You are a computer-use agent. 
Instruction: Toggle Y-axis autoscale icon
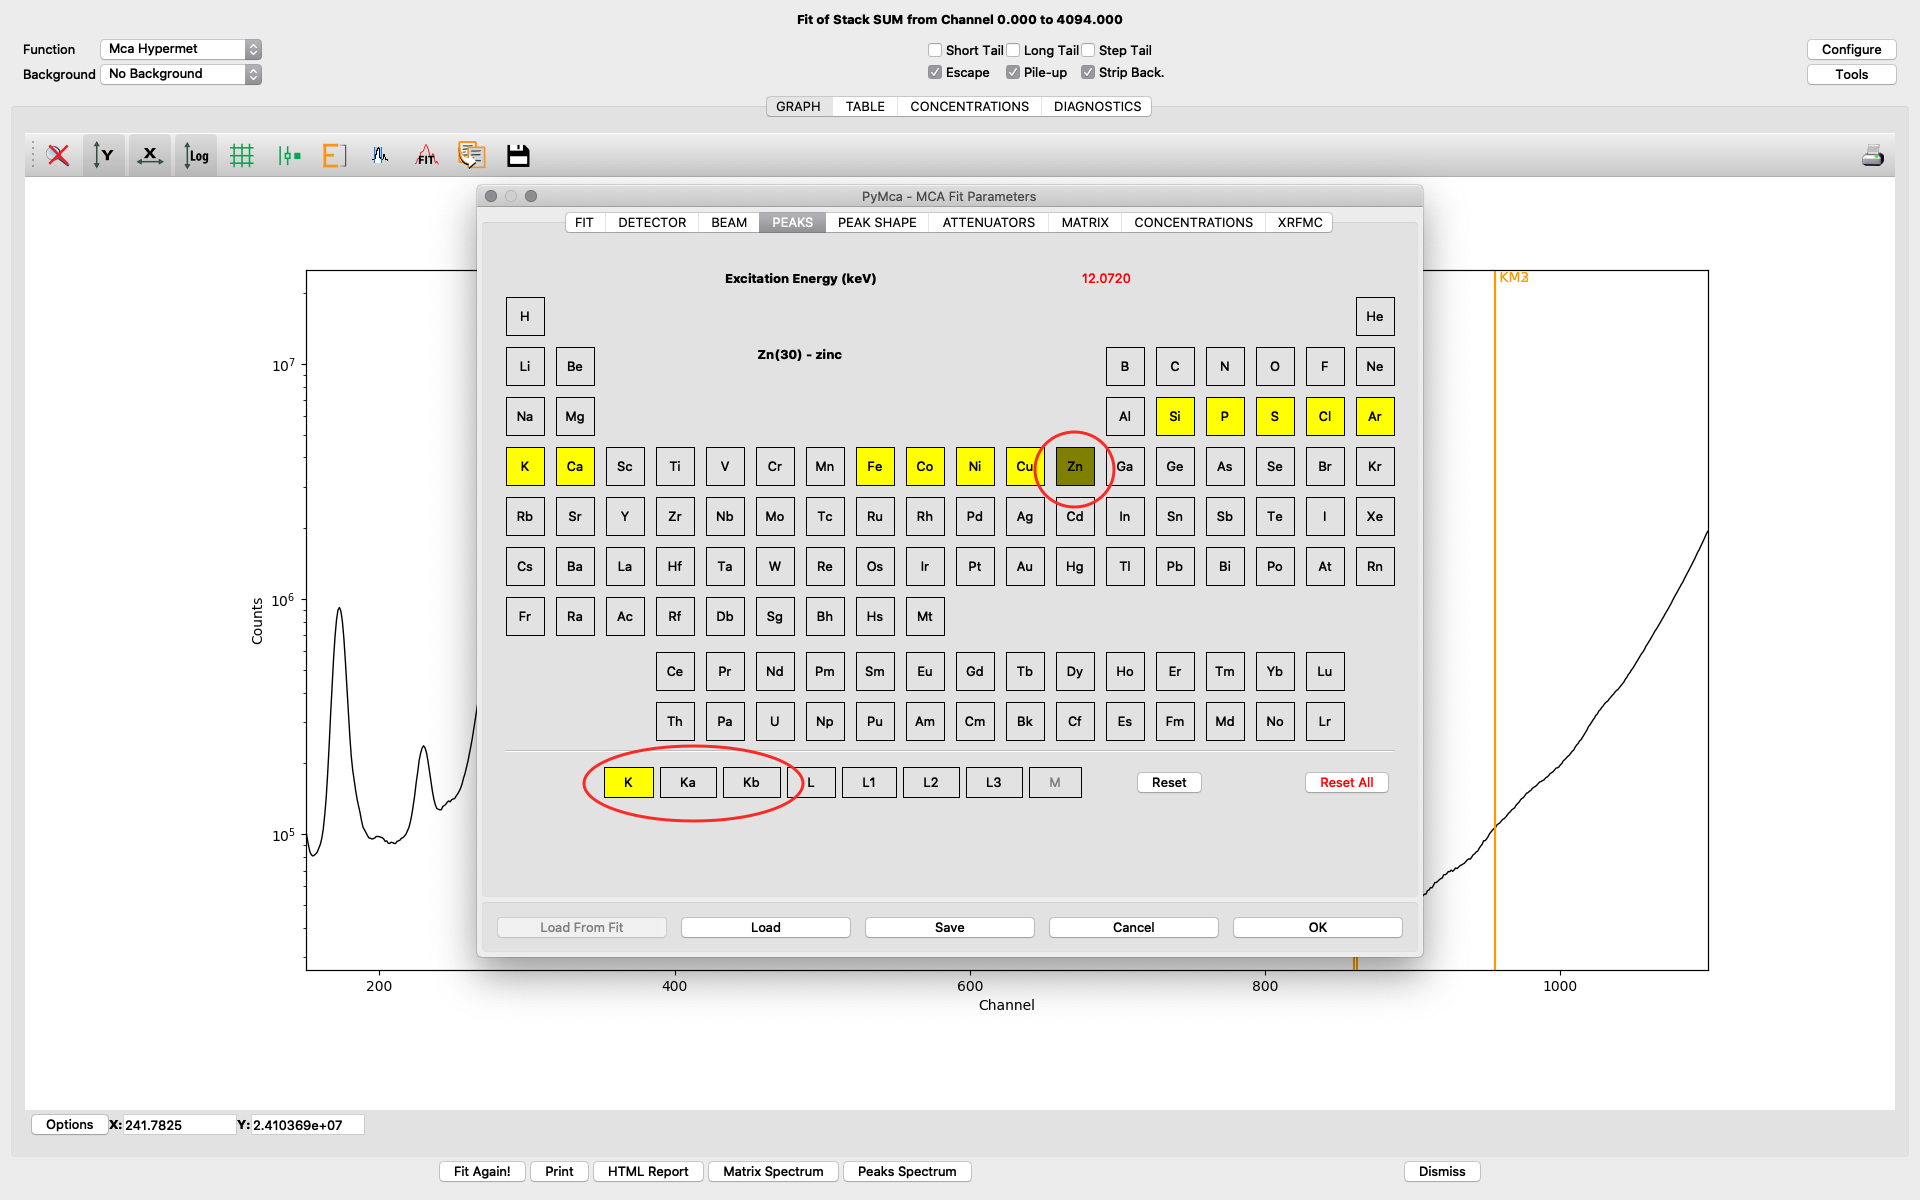103,155
